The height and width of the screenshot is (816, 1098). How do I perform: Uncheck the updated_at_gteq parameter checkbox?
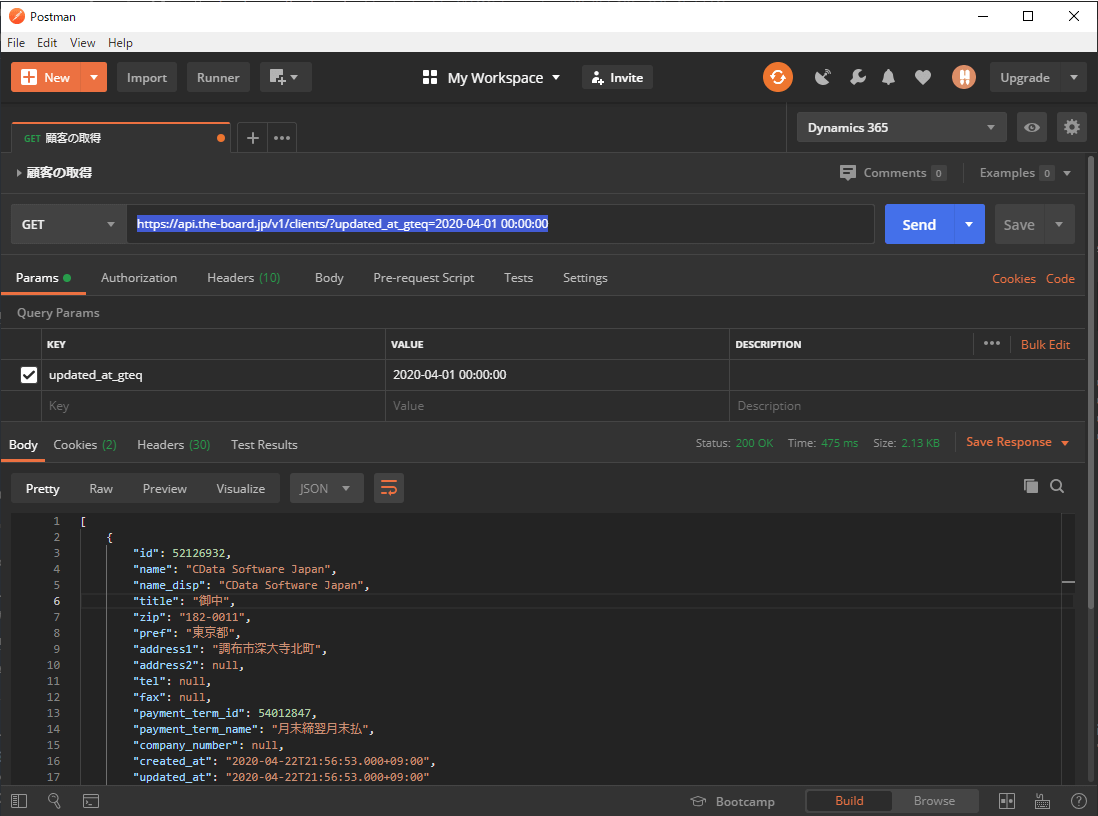pos(29,375)
